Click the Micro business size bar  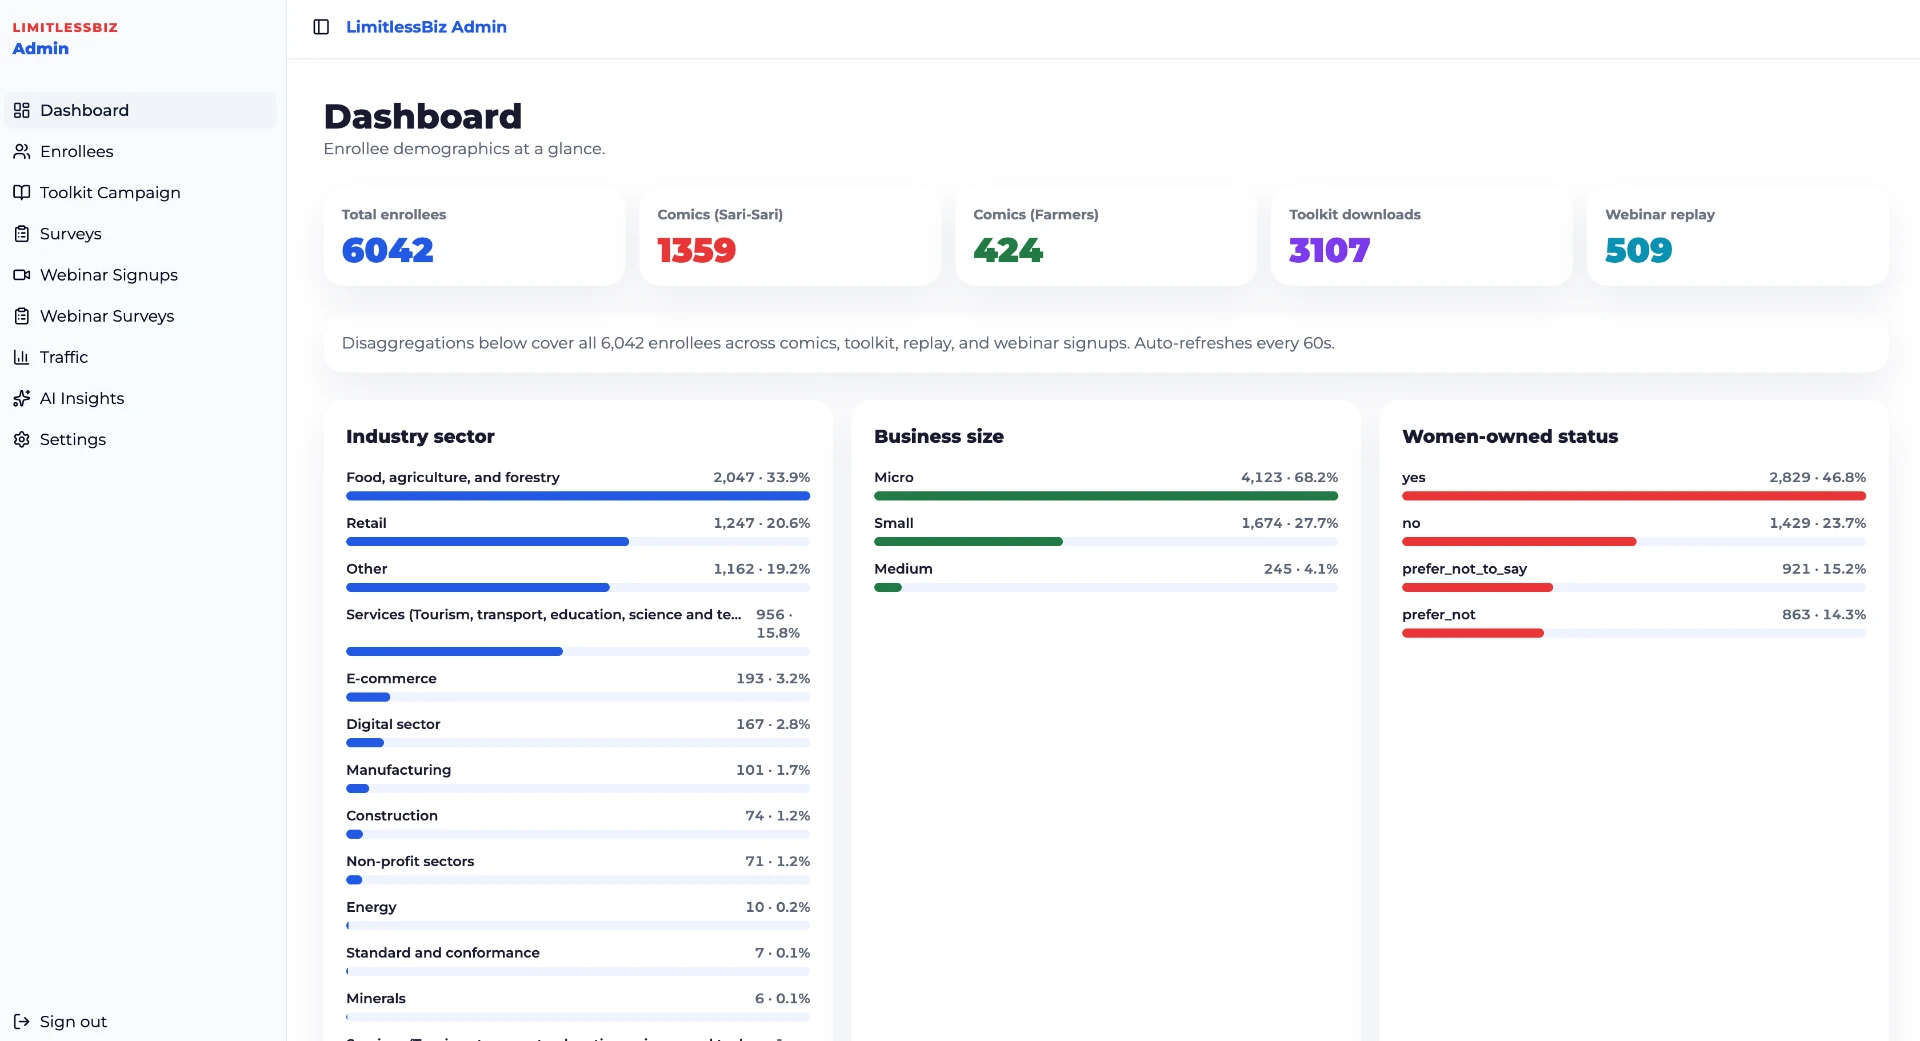[1106, 496]
